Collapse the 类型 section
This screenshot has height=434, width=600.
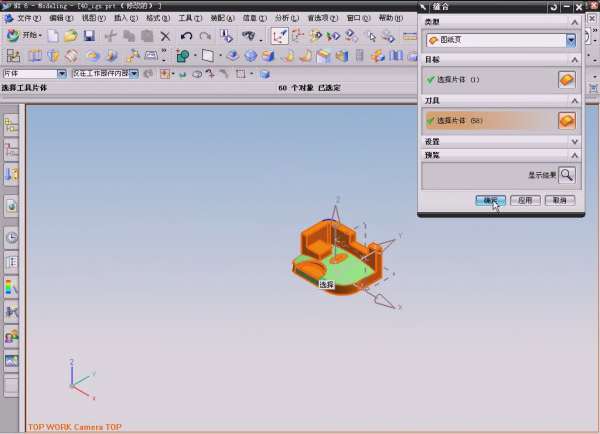coord(574,22)
